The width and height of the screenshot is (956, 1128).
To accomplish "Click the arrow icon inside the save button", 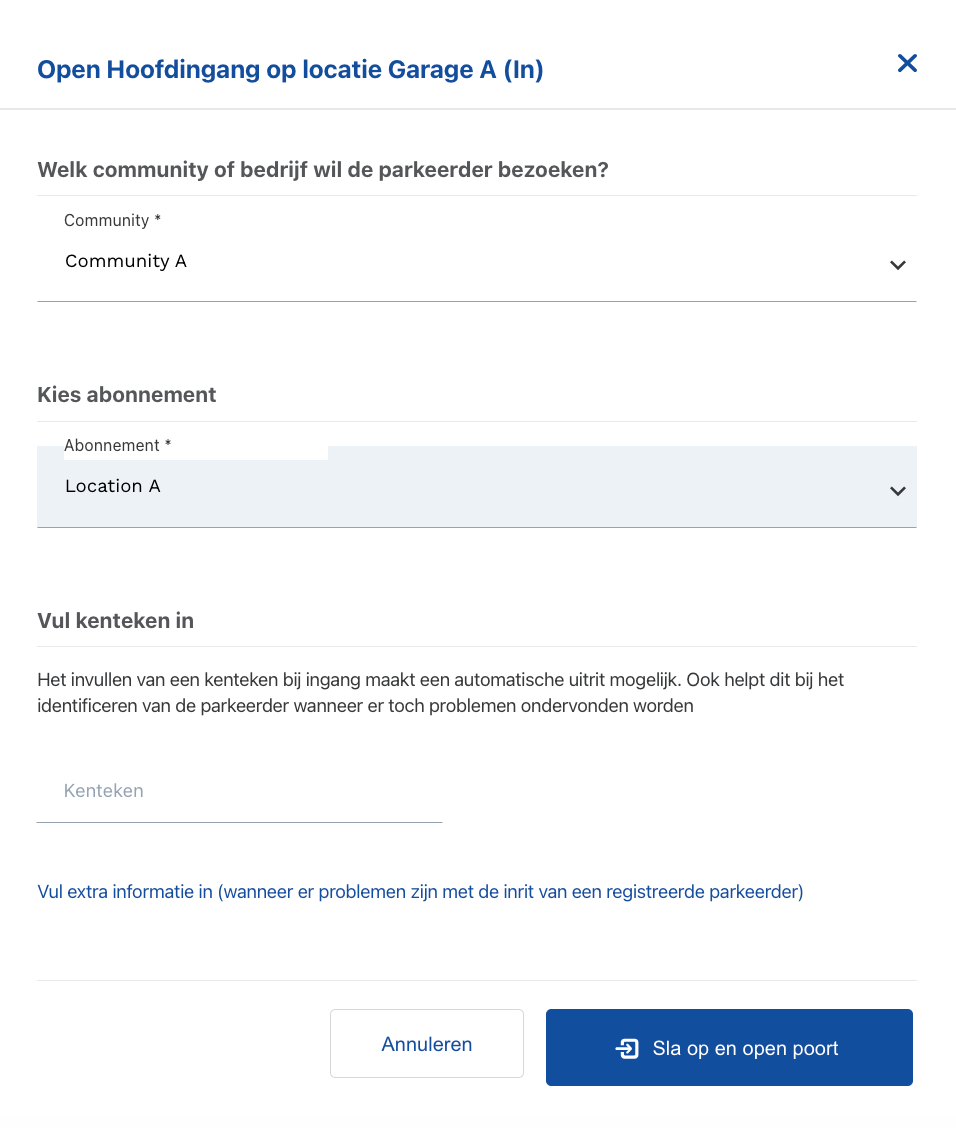I will coord(627,1049).
